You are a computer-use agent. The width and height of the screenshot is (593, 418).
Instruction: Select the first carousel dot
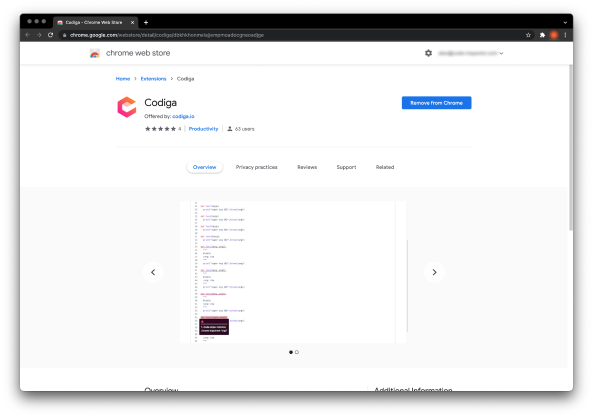(290, 352)
